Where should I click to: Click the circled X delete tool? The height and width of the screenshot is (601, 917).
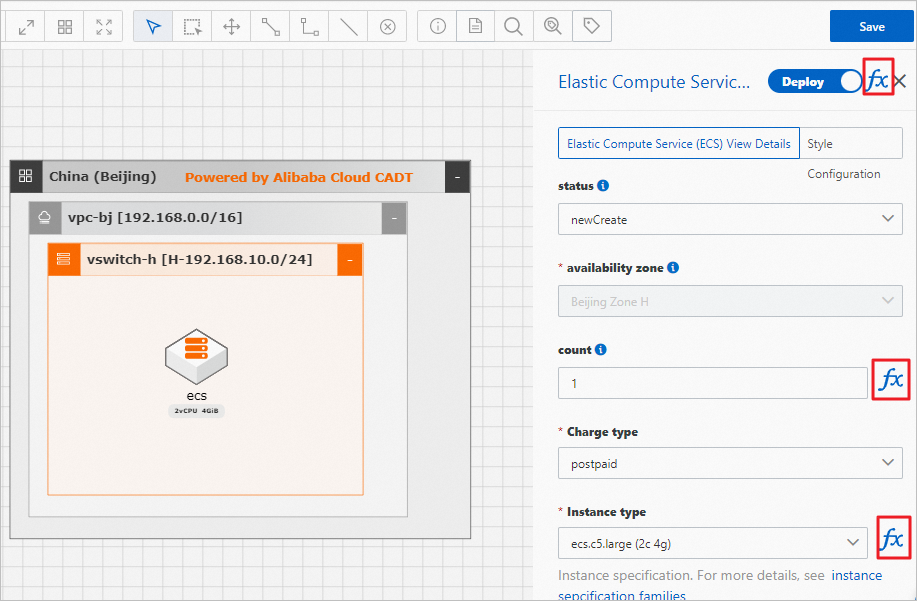[x=387, y=27]
